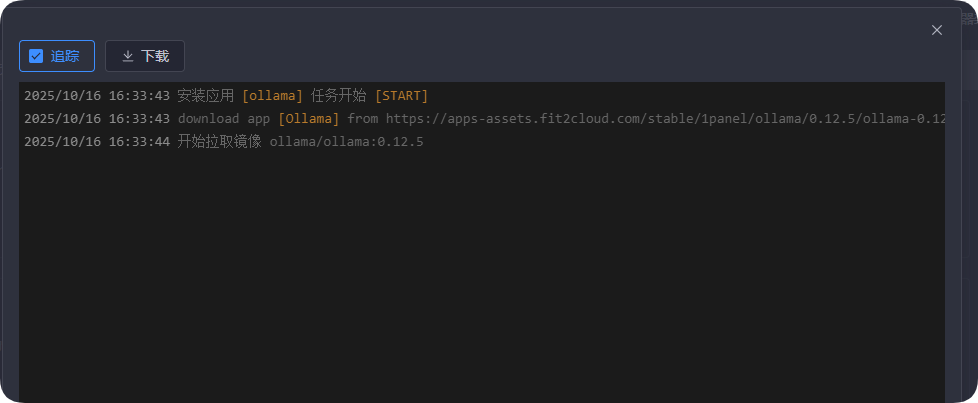Click the "download app" log text
The width and height of the screenshot is (978, 403).
pos(224,119)
